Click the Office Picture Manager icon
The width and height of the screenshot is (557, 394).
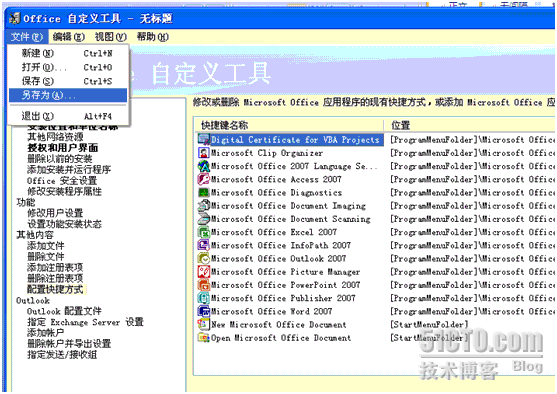204,271
